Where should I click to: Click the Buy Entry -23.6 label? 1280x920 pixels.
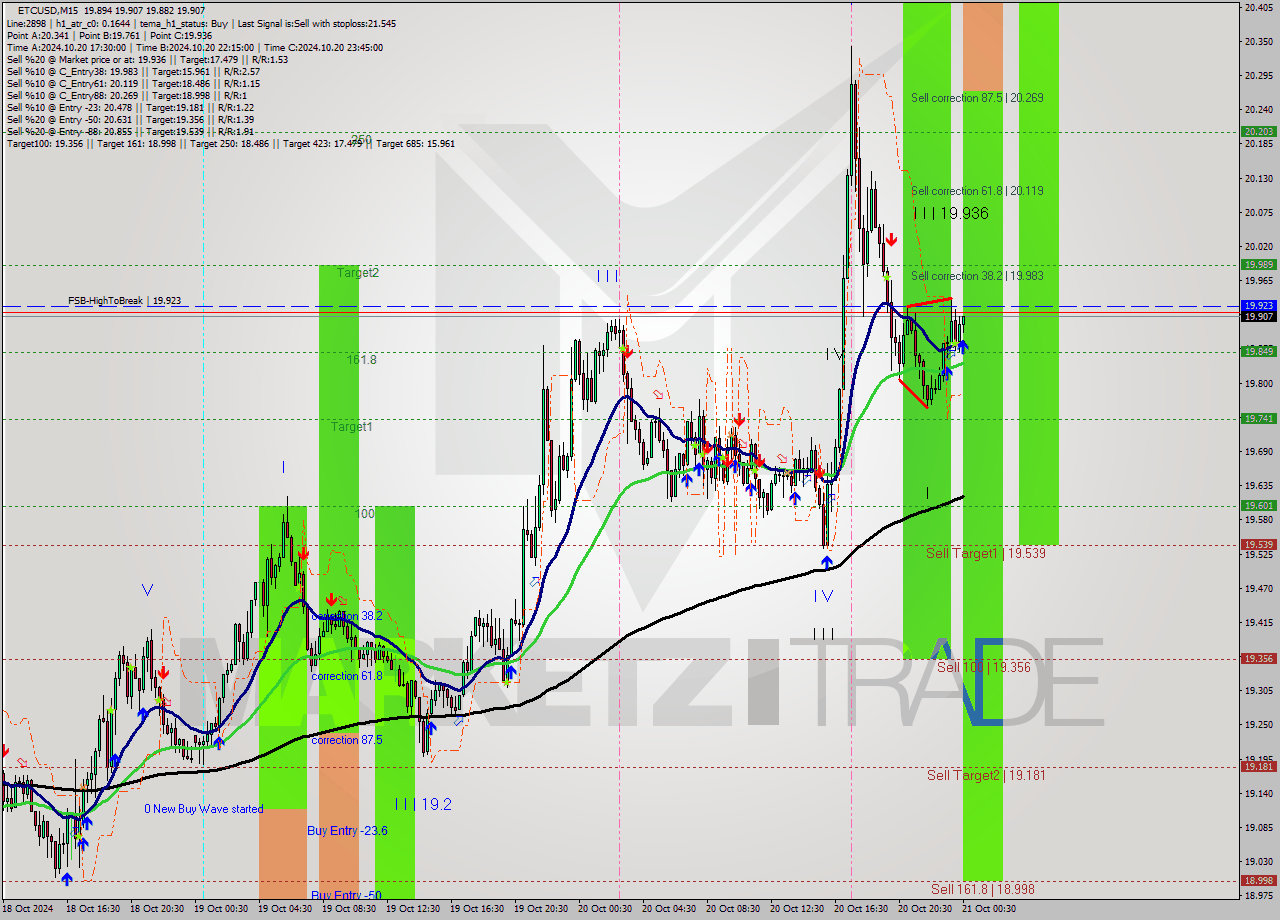click(347, 831)
